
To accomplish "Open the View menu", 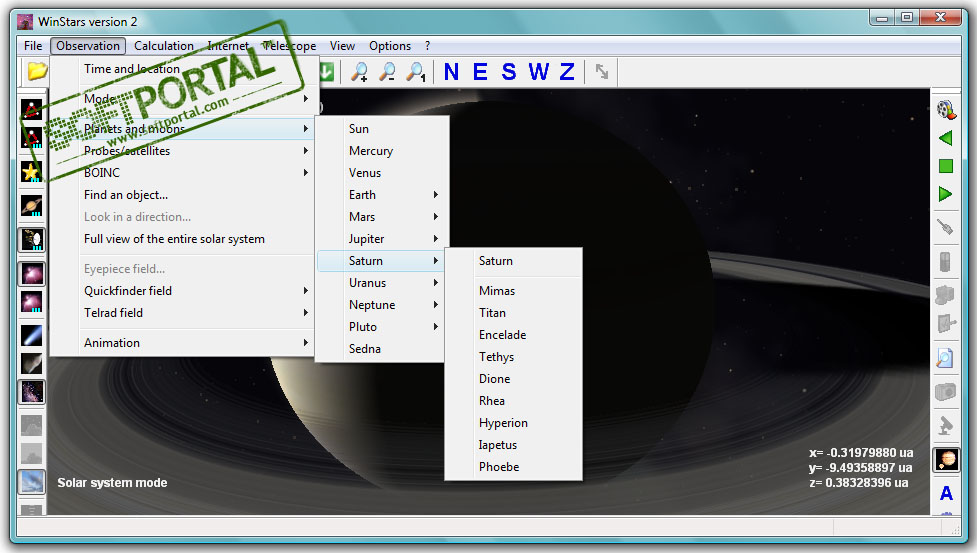I will (x=342, y=45).
